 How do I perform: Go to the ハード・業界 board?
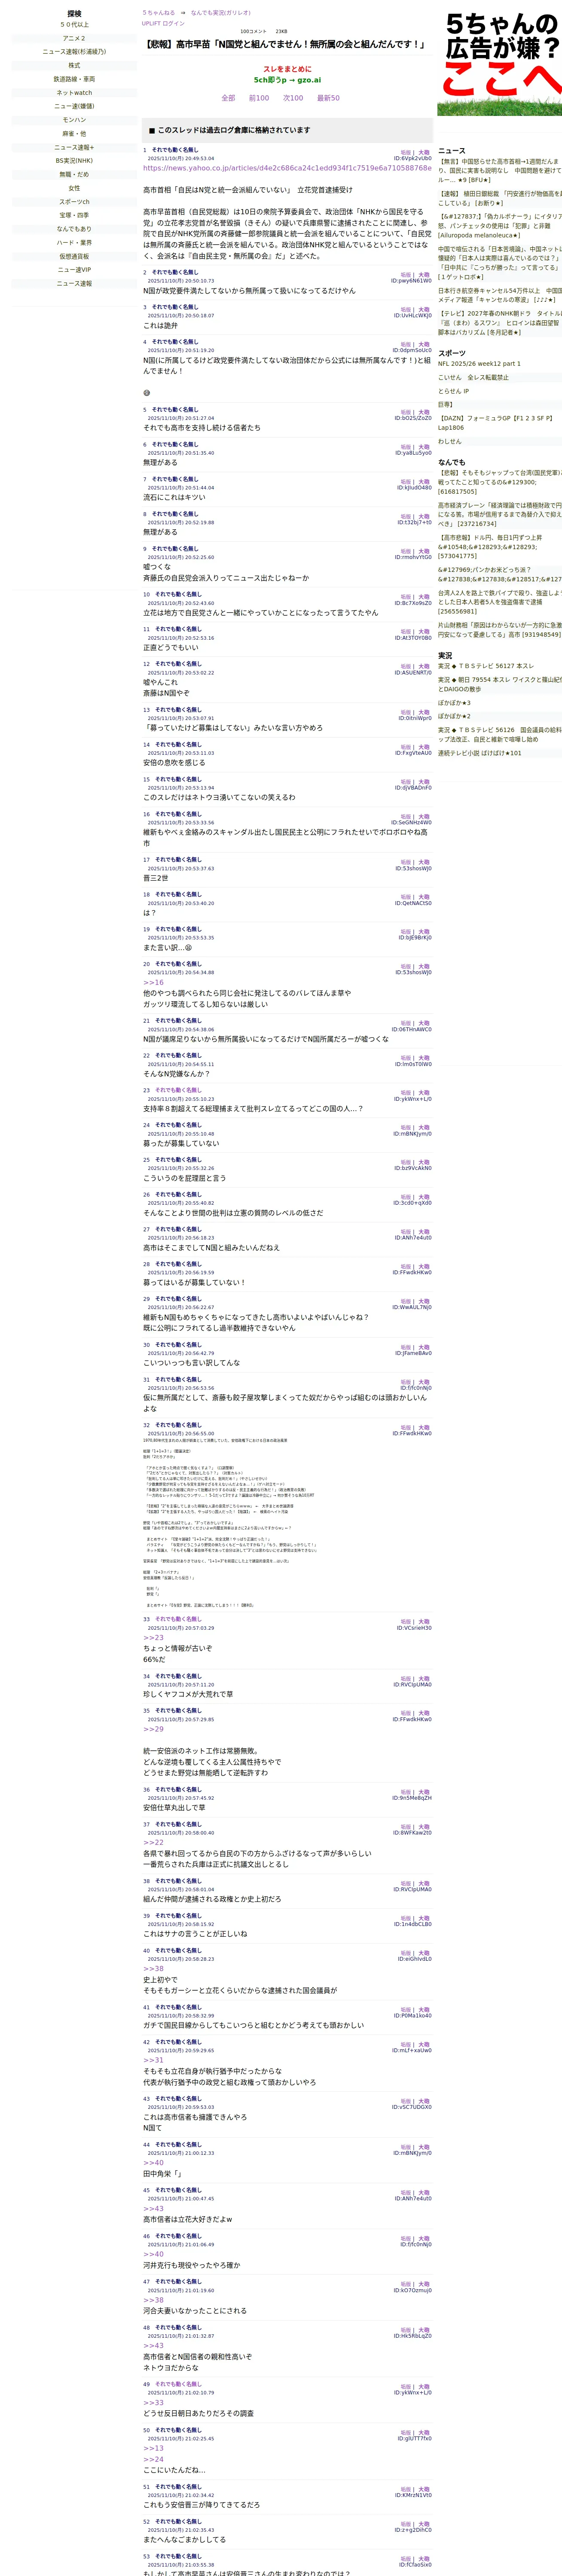pos(74,242)
